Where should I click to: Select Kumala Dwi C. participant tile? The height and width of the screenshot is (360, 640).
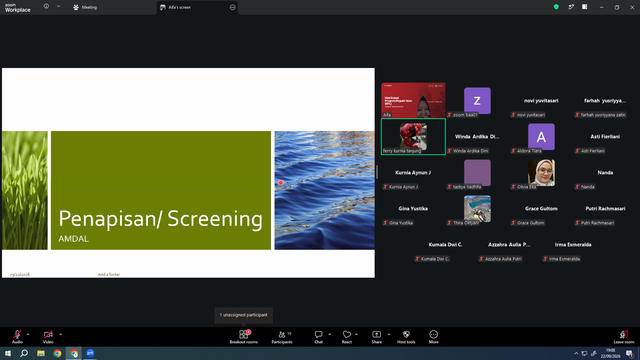[x=445, y=245]
